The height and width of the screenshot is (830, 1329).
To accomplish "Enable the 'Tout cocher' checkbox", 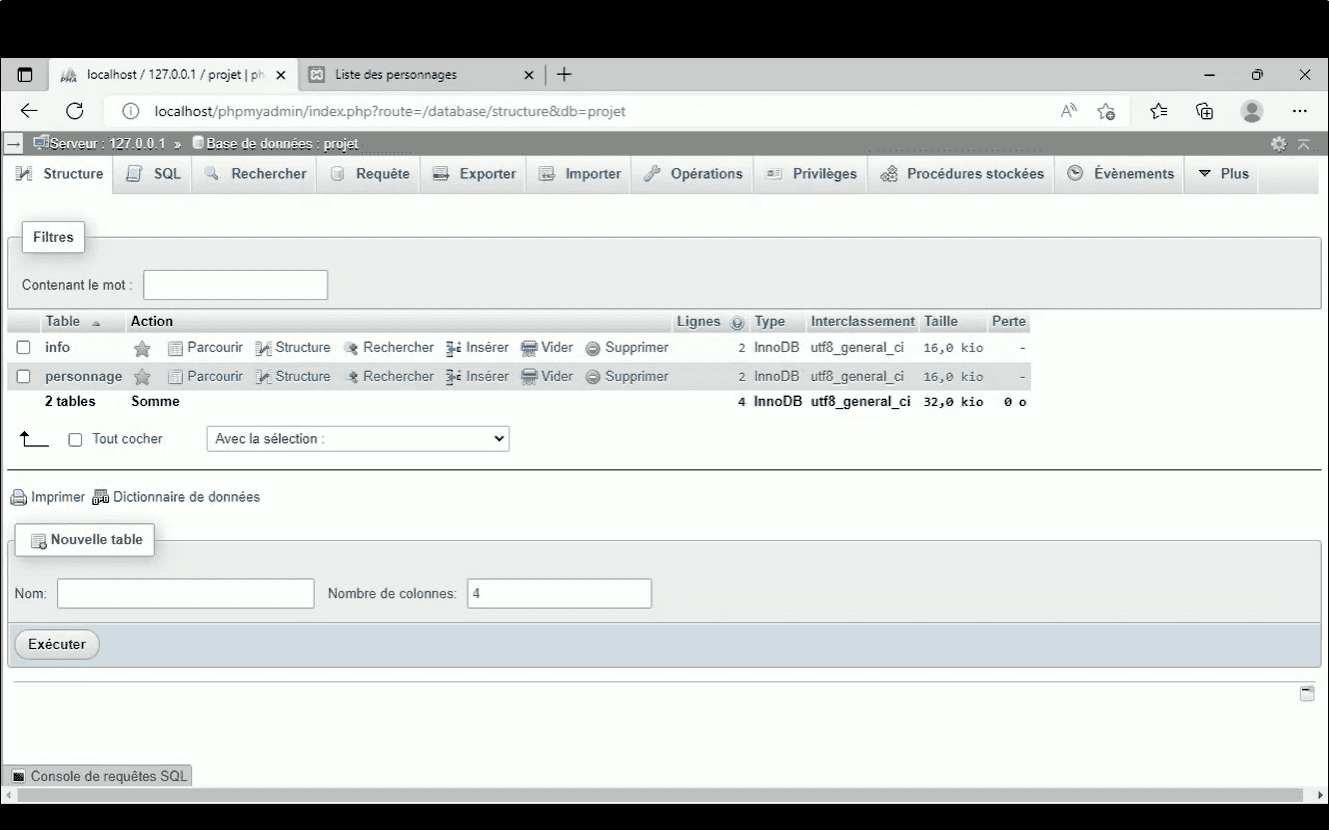I will click(x=74, y=438).
